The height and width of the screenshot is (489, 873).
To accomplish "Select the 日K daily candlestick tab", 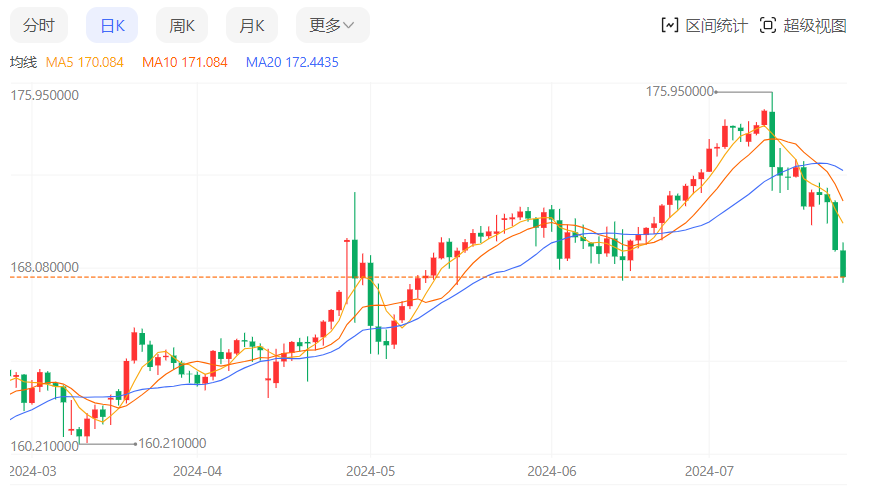I will [111, 26].
